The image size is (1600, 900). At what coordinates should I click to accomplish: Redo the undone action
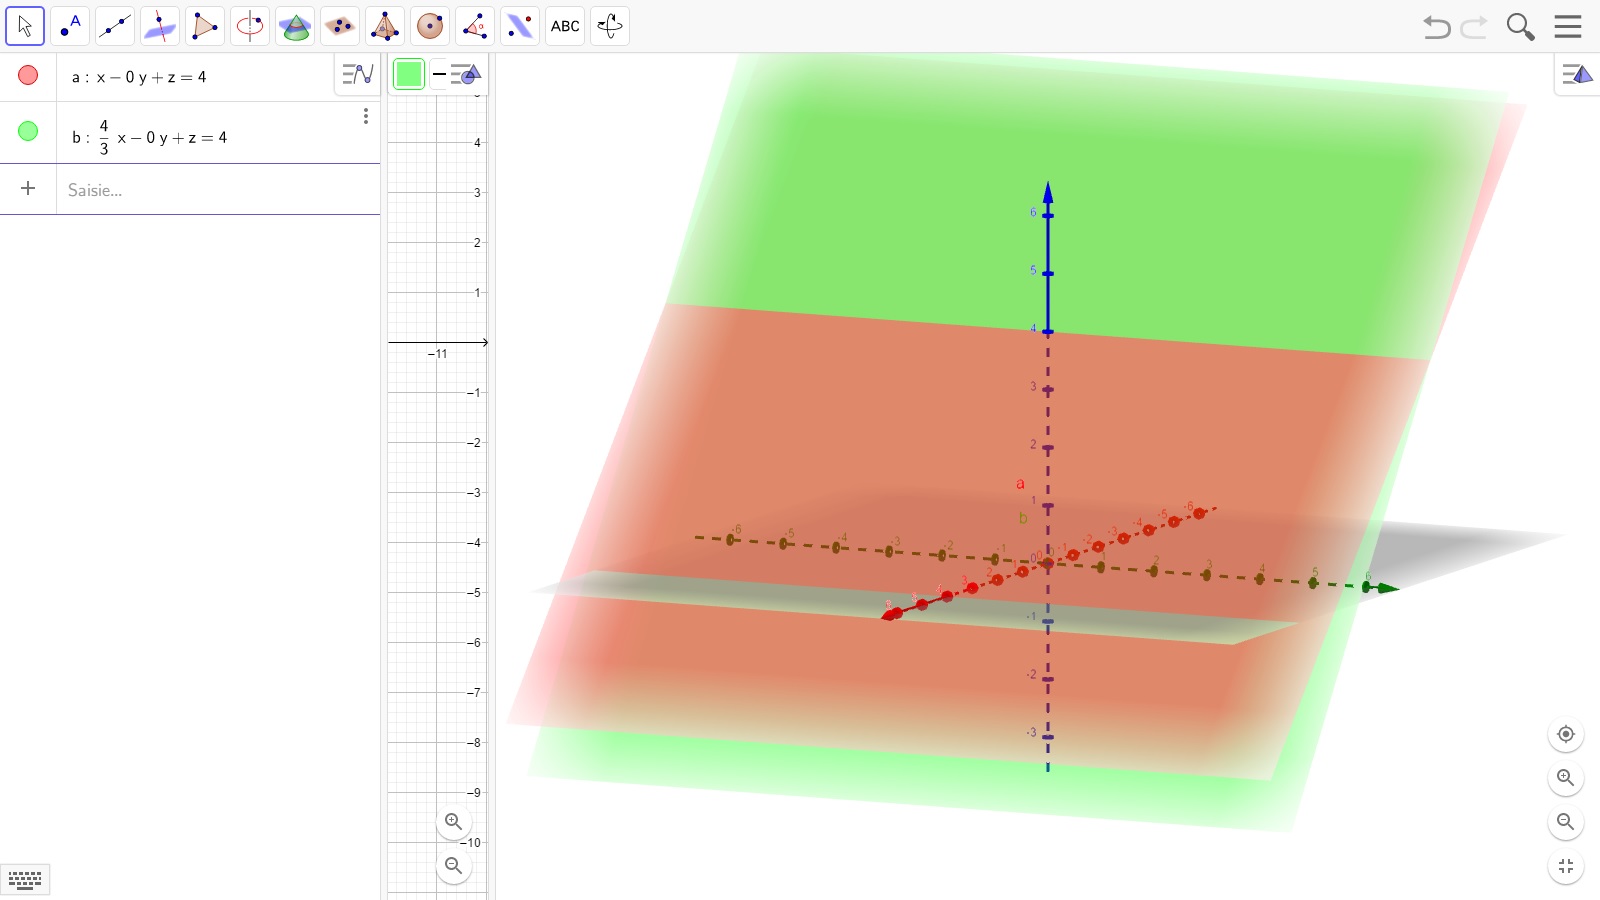tap(1474, 27)
